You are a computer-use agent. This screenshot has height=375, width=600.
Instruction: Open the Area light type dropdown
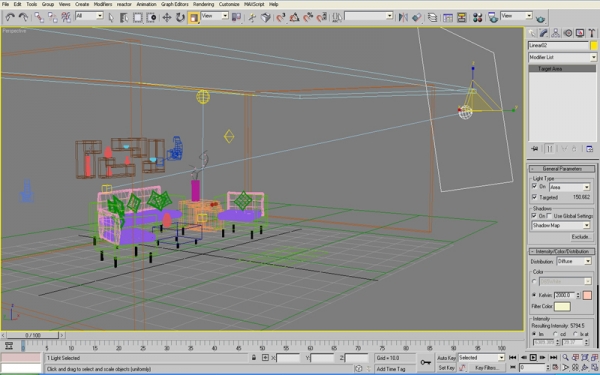click(x=569, y=187)
